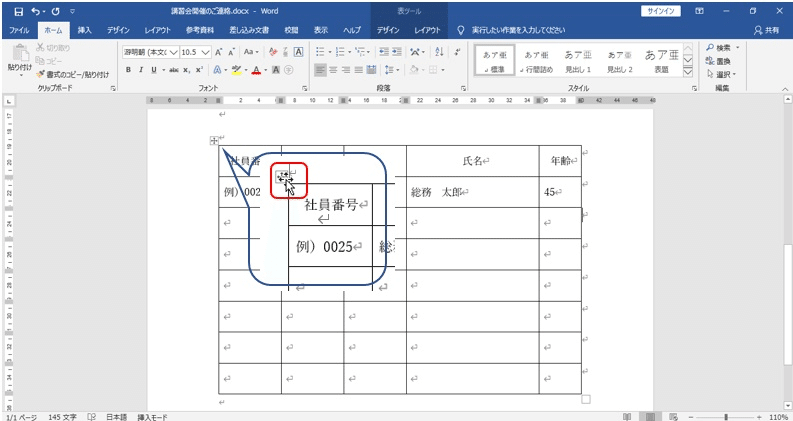Image resolution: width=793 pixels, height=421 pixels.
Task: Click the text highlight color button
Action: (236, 70)
